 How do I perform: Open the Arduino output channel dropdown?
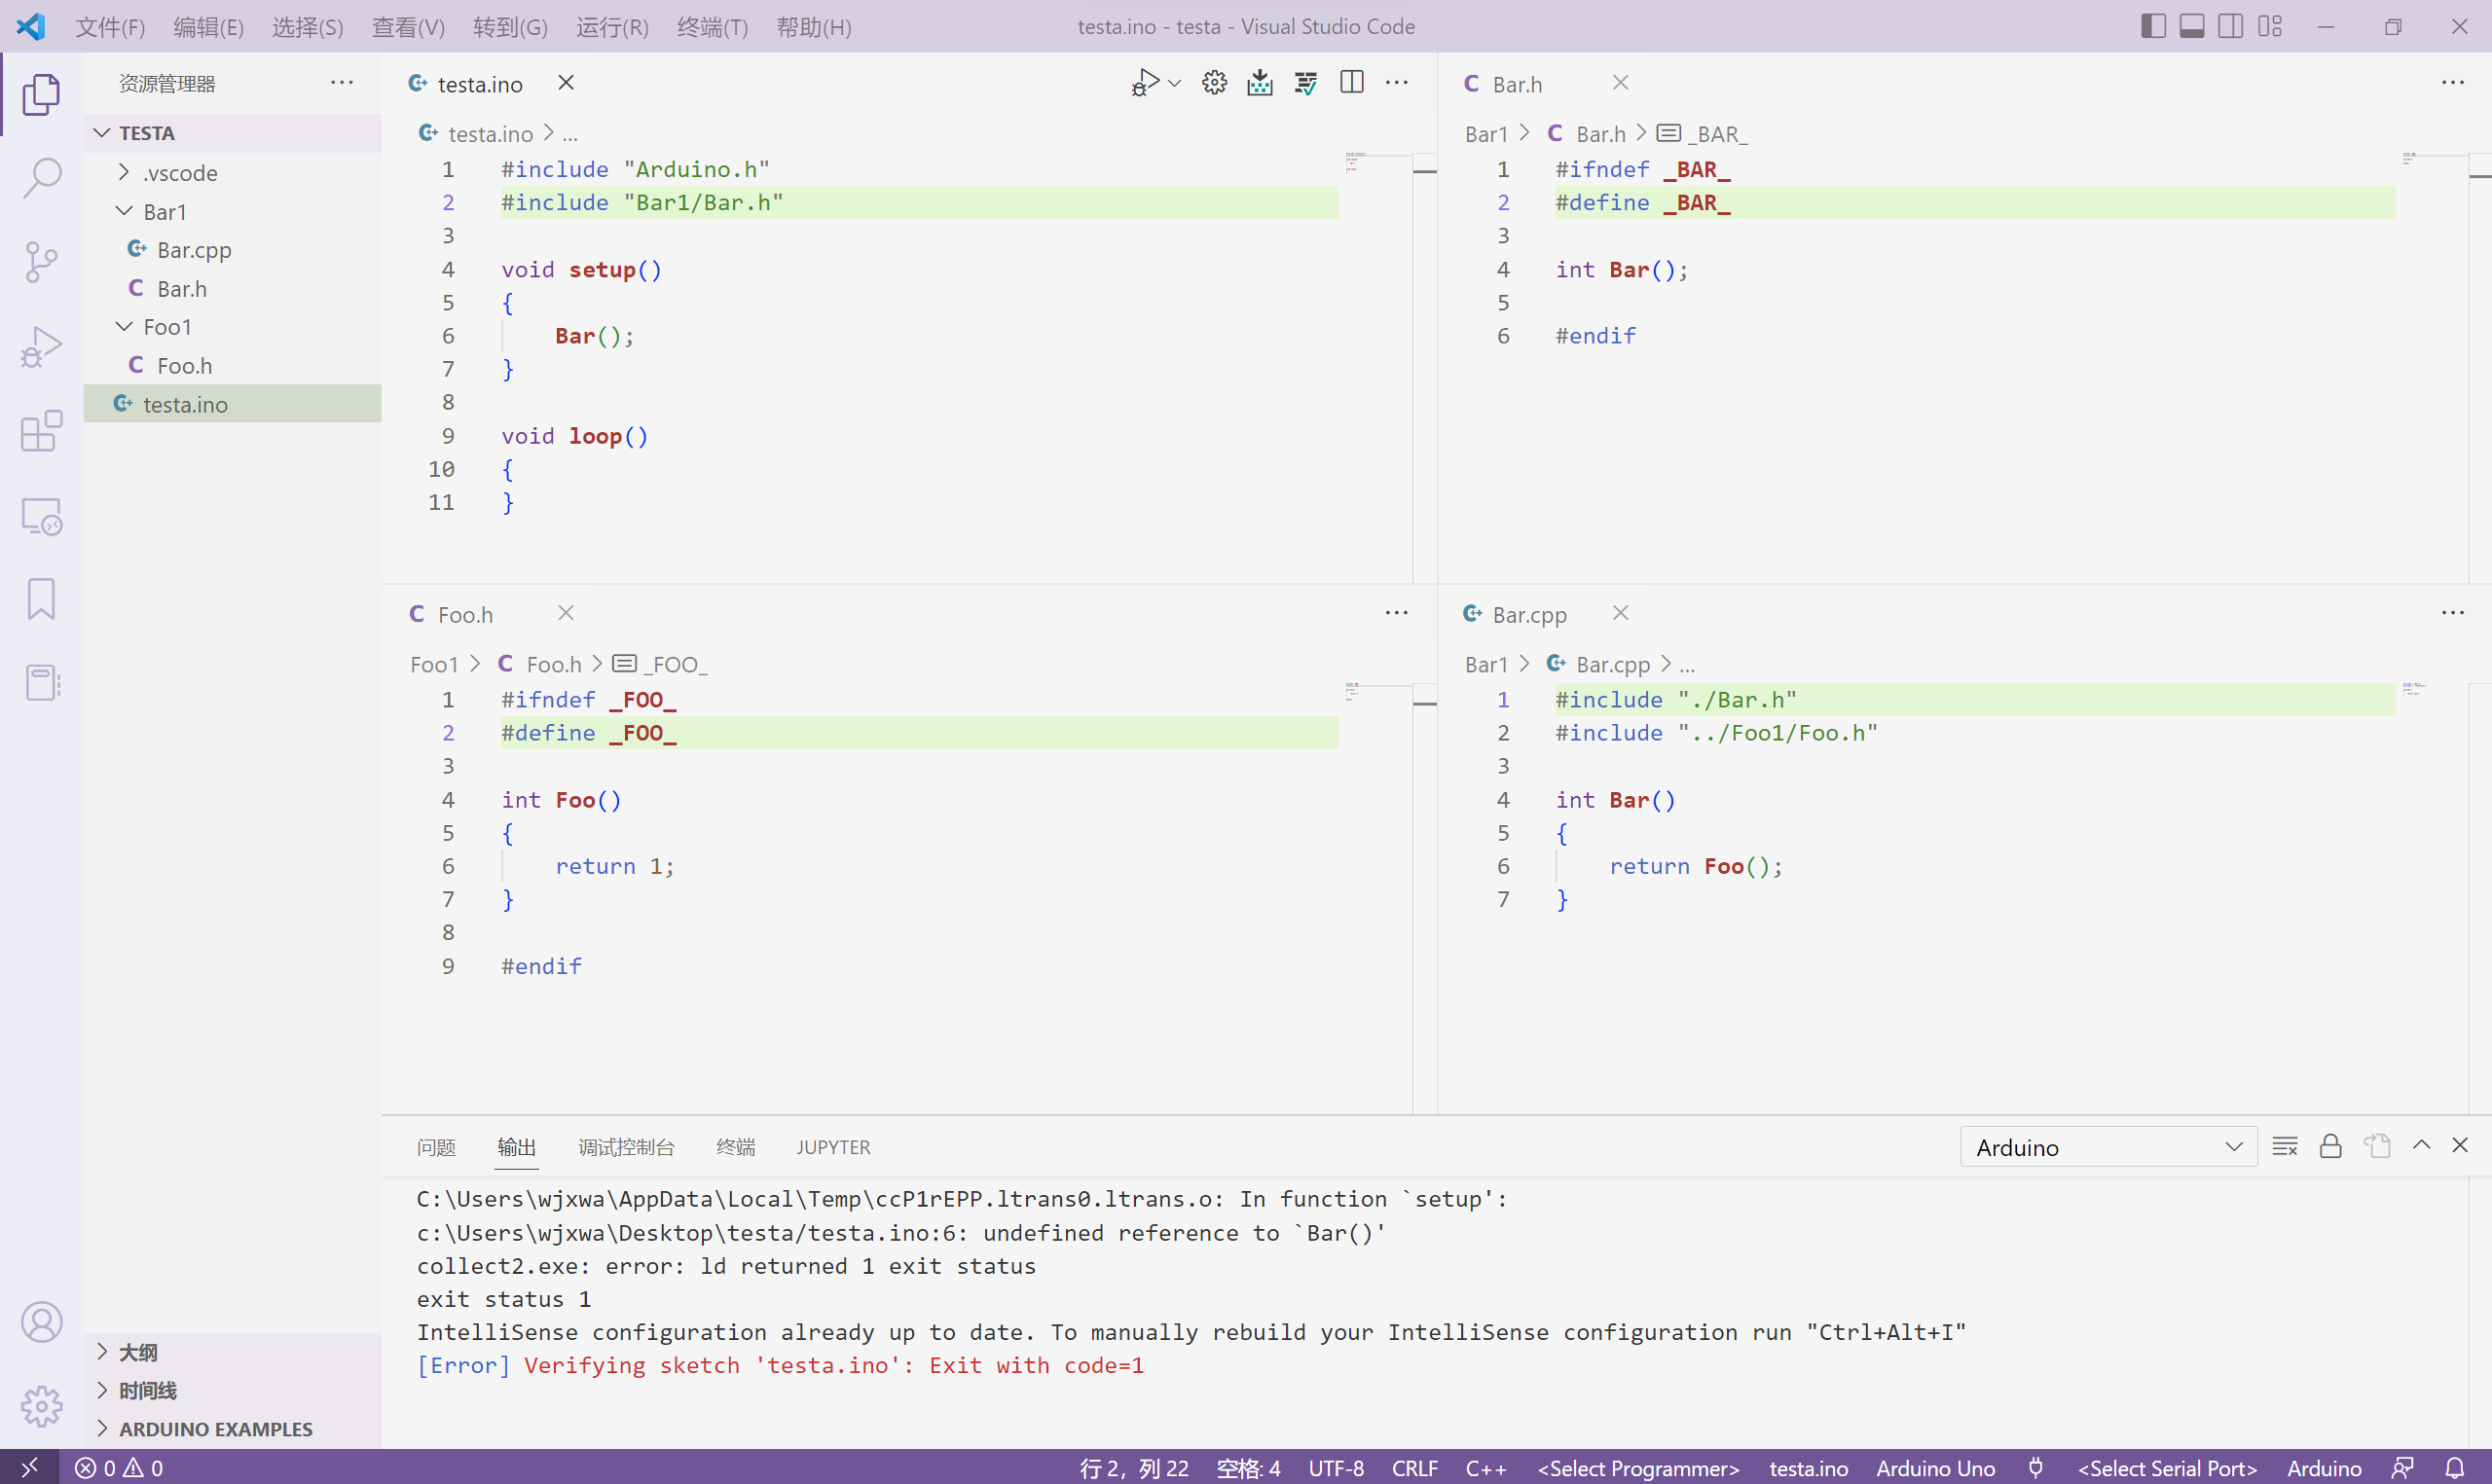[x=2108, y=1147]
